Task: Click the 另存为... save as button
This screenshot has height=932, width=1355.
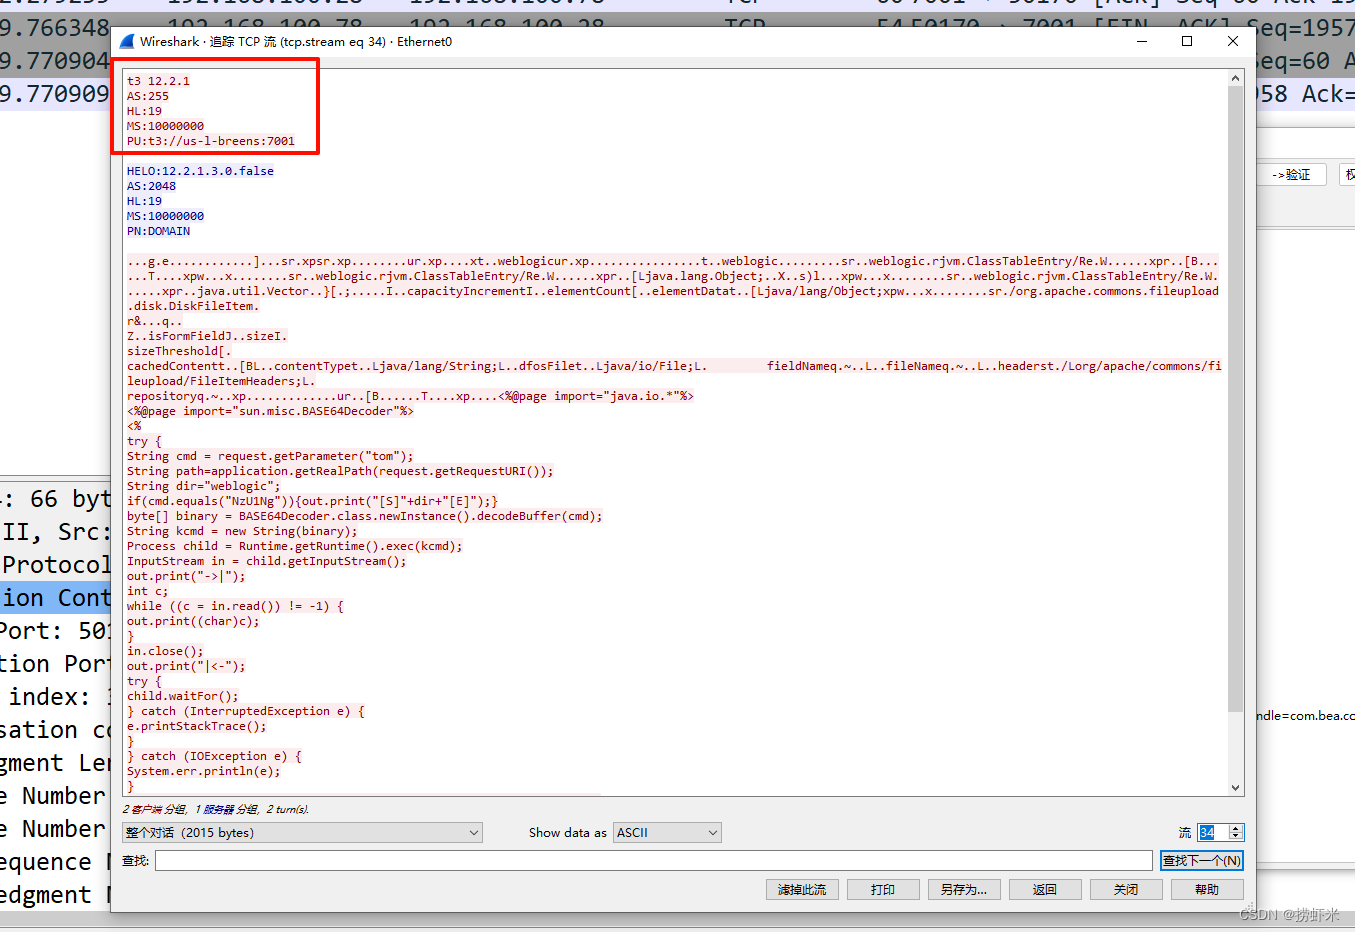Action: coord(964,890)
